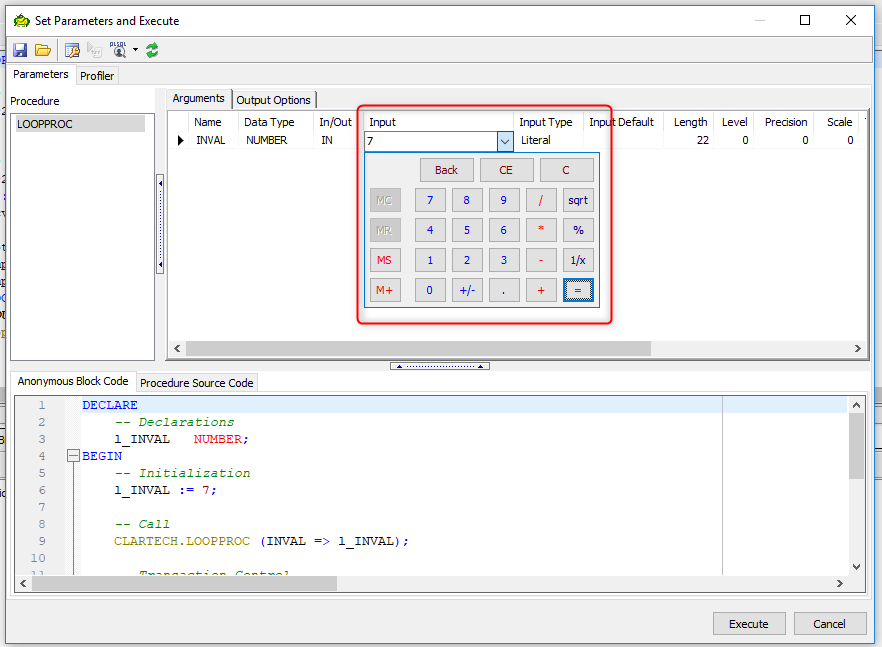Click the INVAL argument name cell

[x=214, y=140]
